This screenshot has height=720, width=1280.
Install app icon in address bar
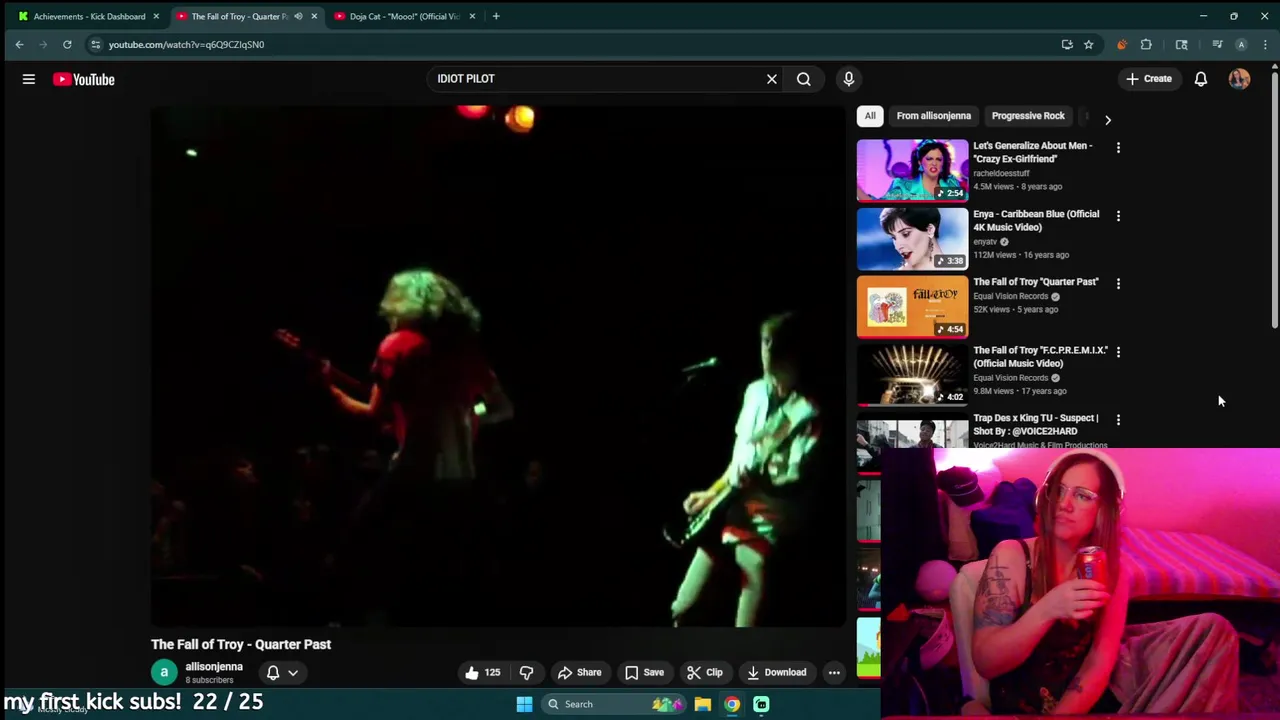click(1067, 44)
